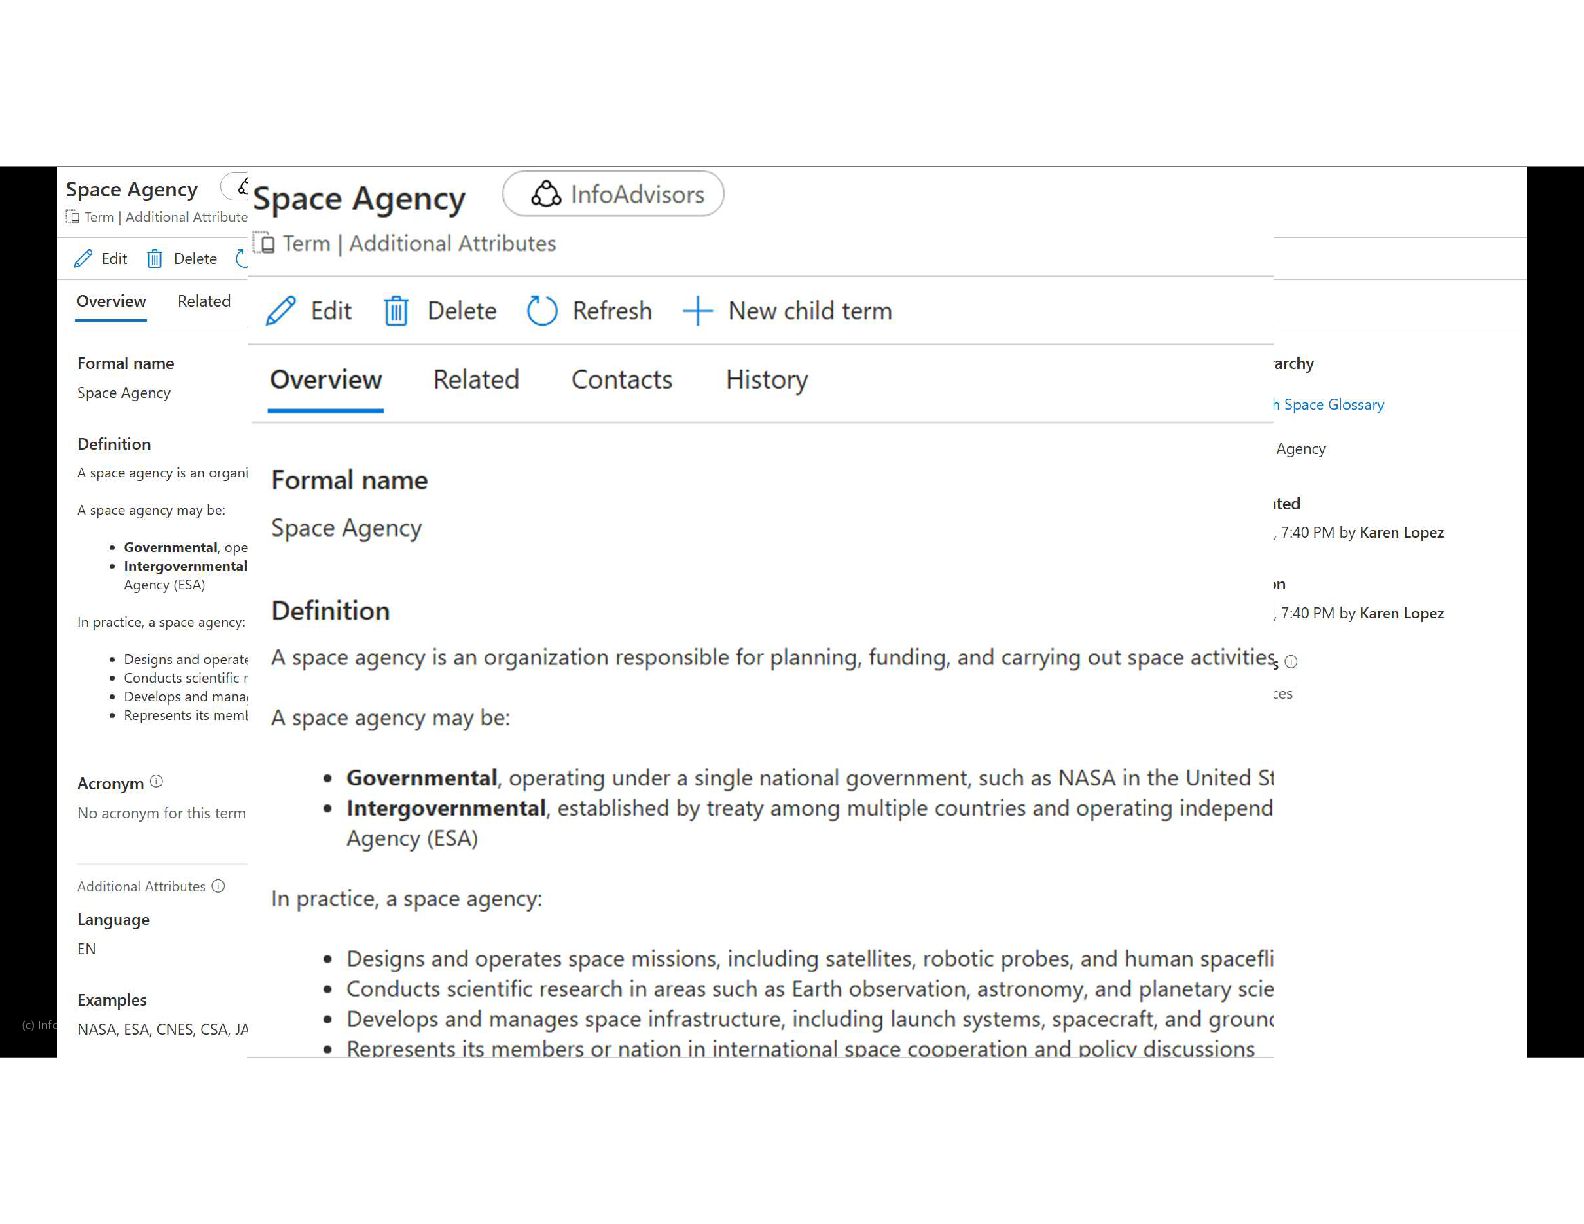Click the 'EN' language value
Screen dimensions: 1584x1224
point(87,948)
